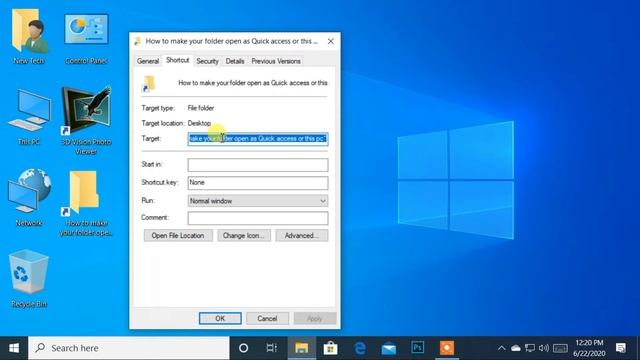
Task: Click the Start in text field
Action: coord(258,164)
